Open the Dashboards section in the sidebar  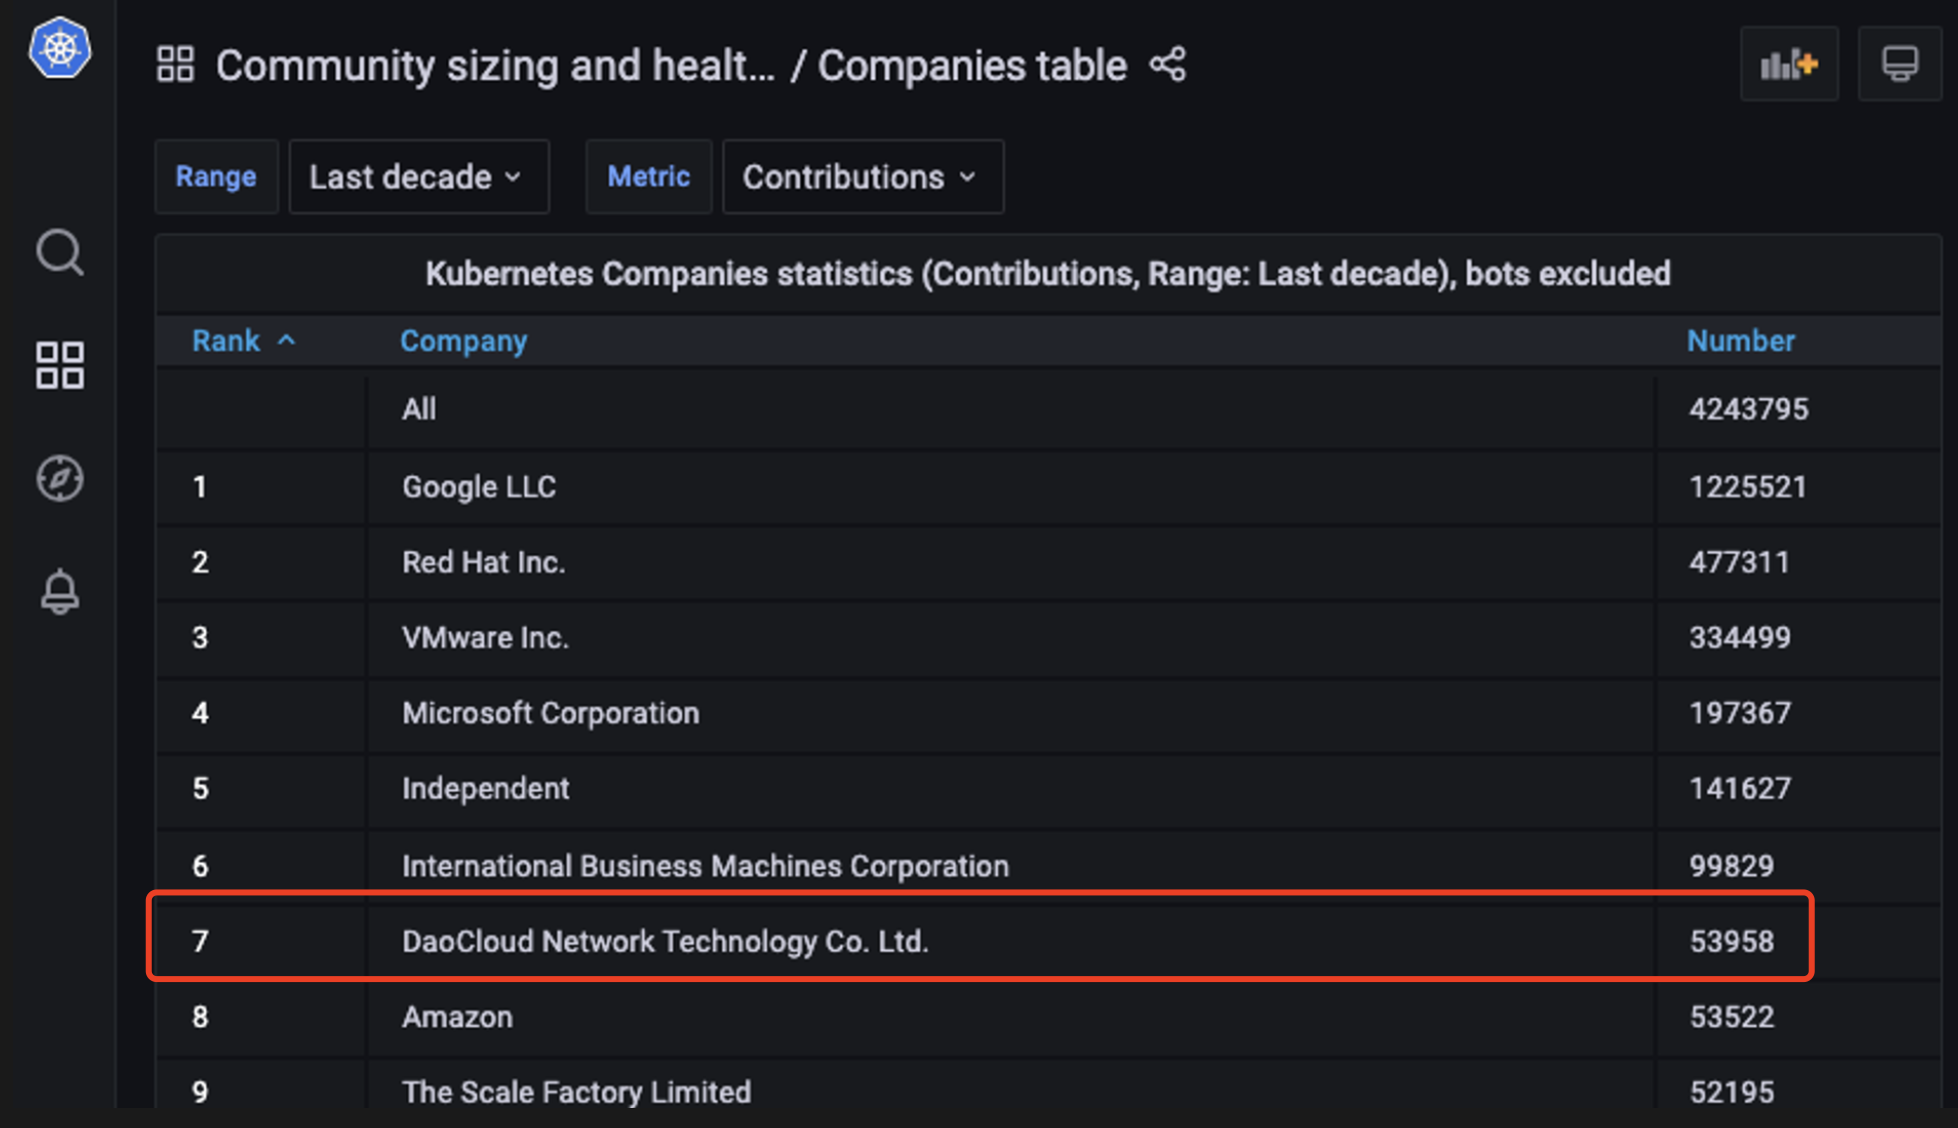pos(59,365)
